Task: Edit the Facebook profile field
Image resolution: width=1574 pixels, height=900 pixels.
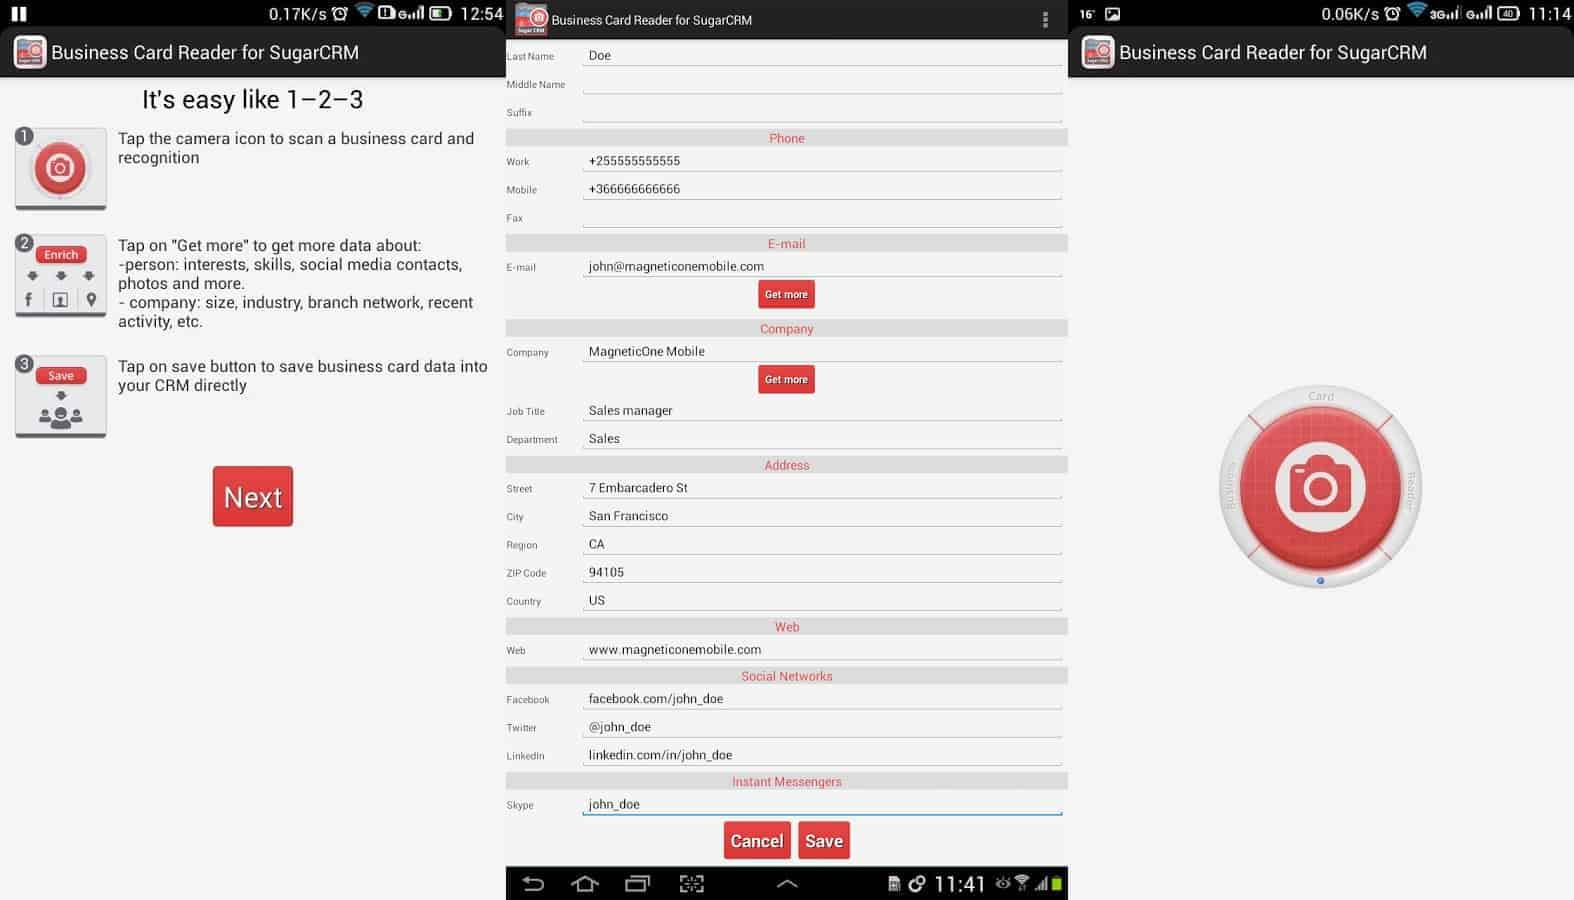Action: coord(822,699)
